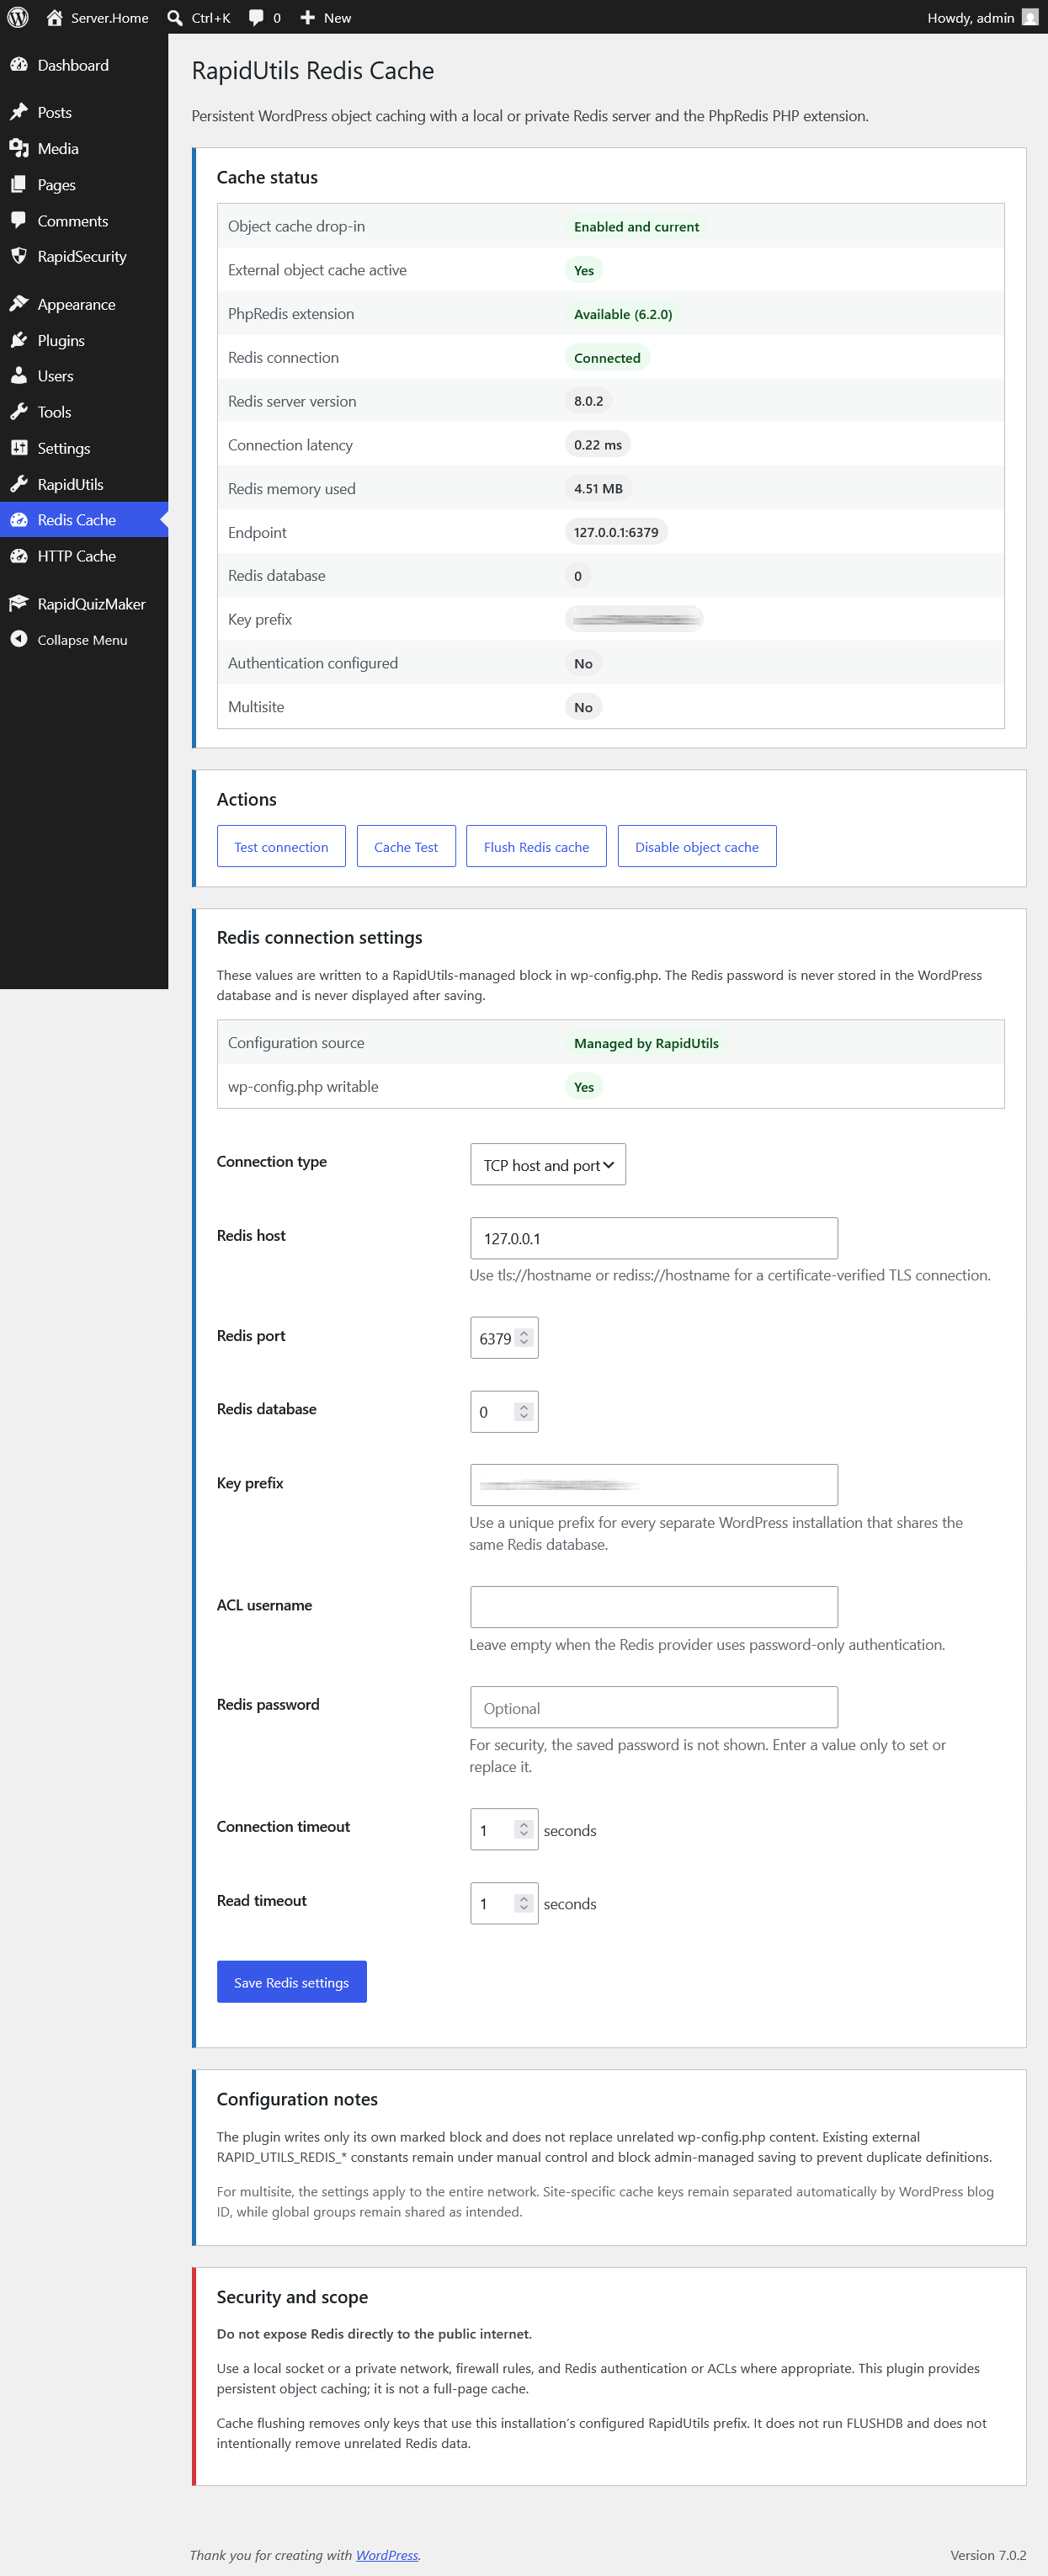Click the Redis password input field
Screen dimensions: 1048x2576
[654, 1707]
